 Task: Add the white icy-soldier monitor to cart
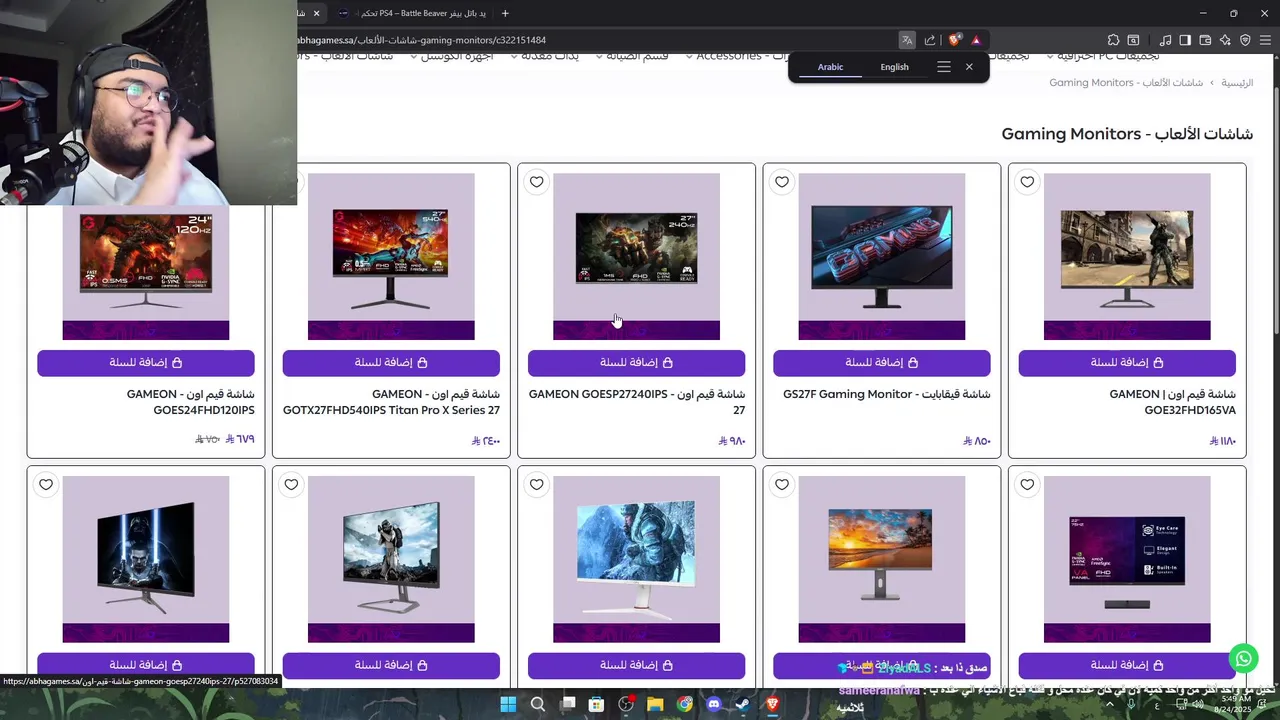(x=636, y=665)
